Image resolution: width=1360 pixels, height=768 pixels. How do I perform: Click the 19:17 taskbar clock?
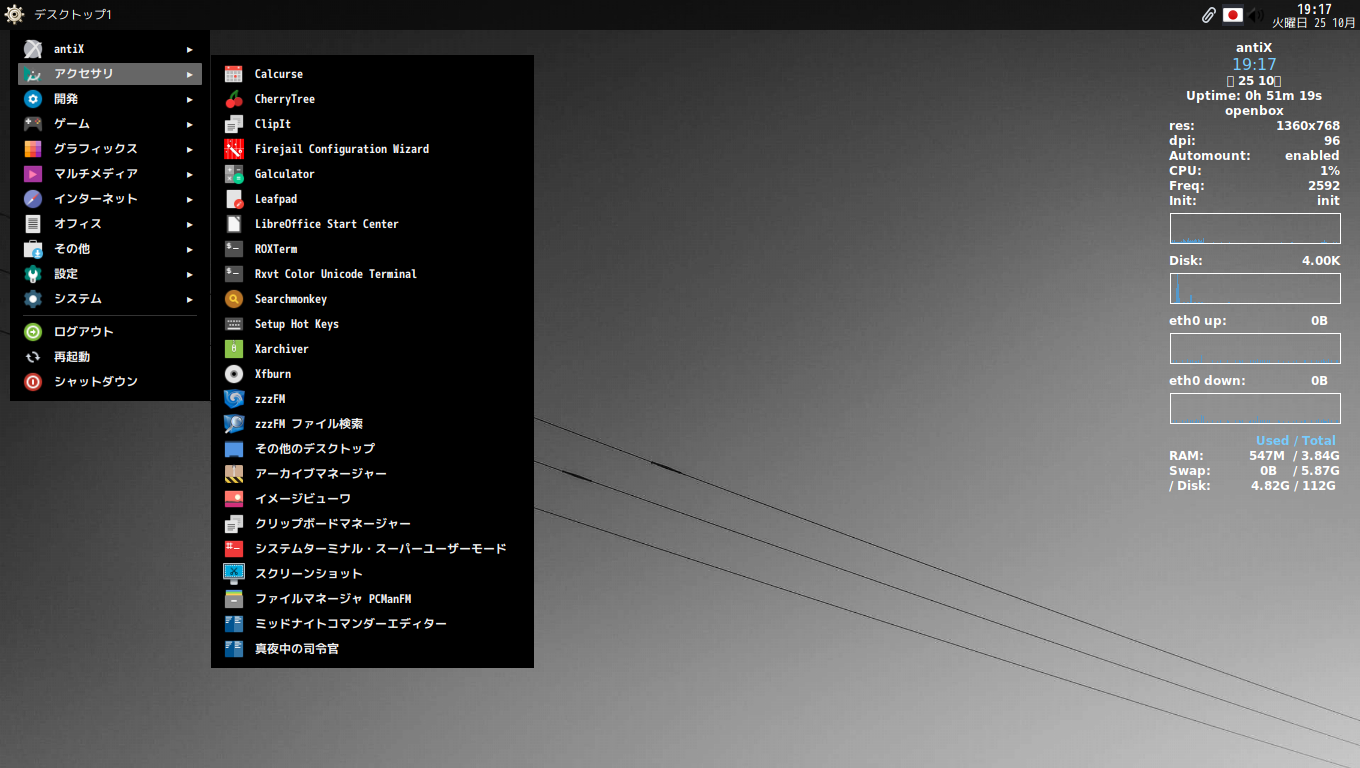[x=1314, y=9]
